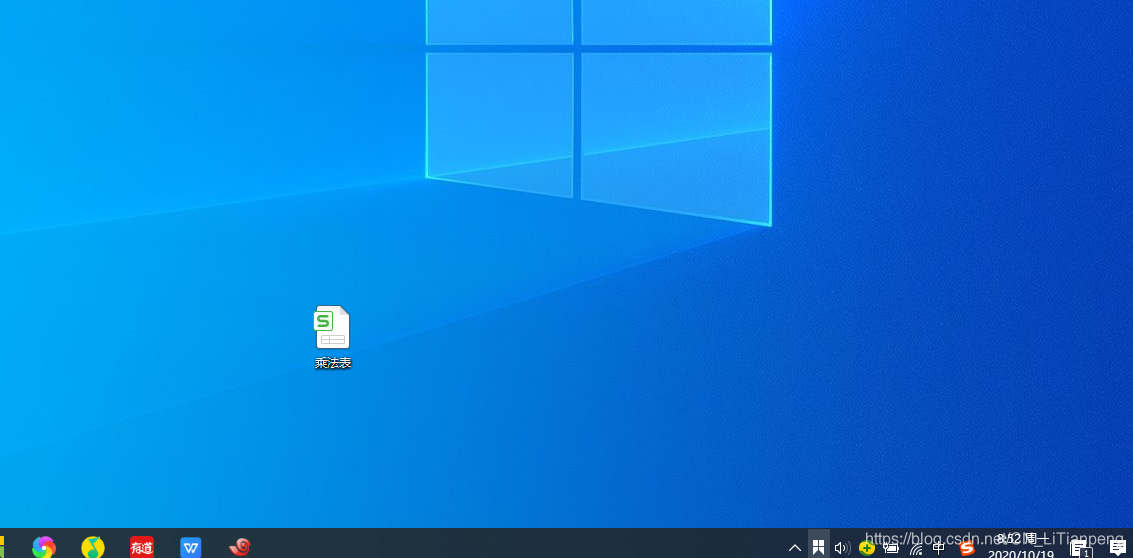Open the Sogou input method tray icon
The width and height of the screenshot is (1133, 558).
point(967,548)
